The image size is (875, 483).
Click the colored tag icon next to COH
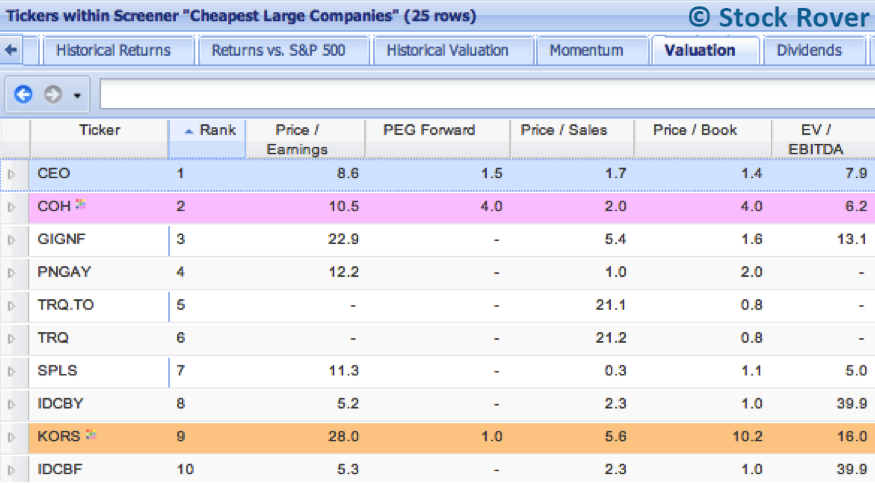80,204
